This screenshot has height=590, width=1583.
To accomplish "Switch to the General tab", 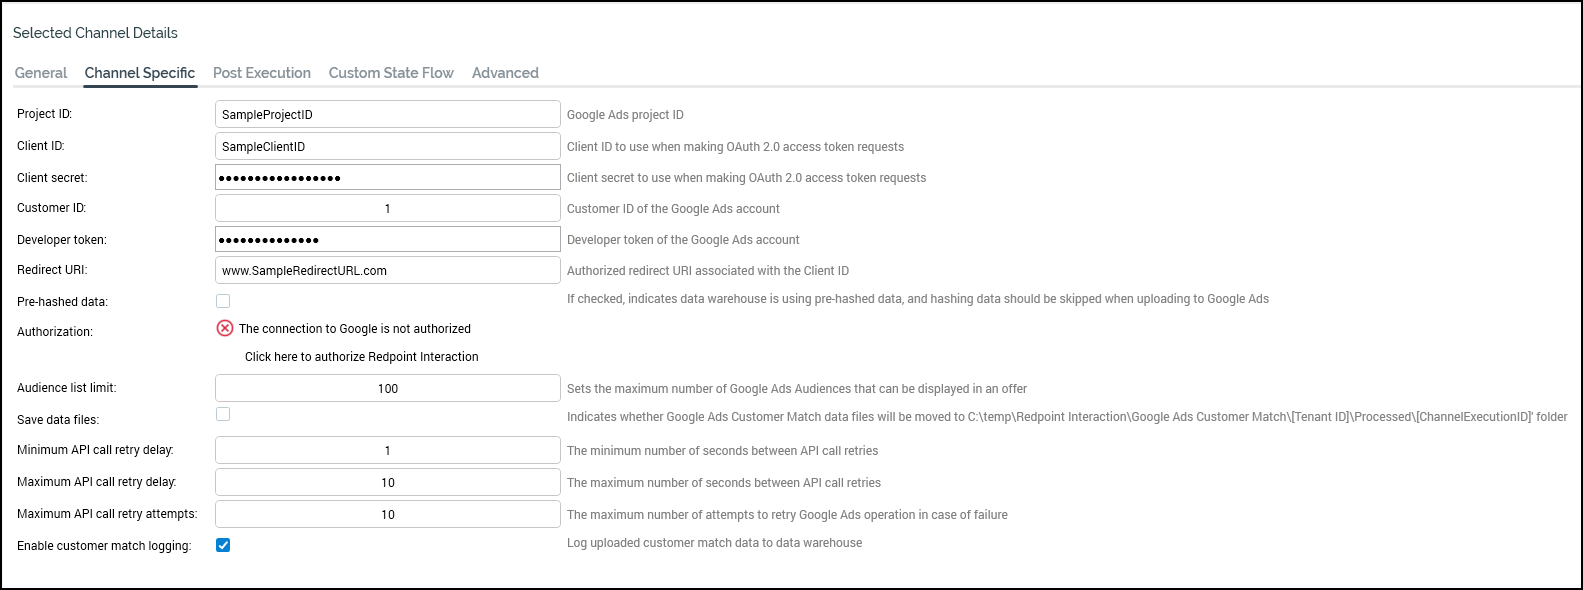I will point(41,73).
